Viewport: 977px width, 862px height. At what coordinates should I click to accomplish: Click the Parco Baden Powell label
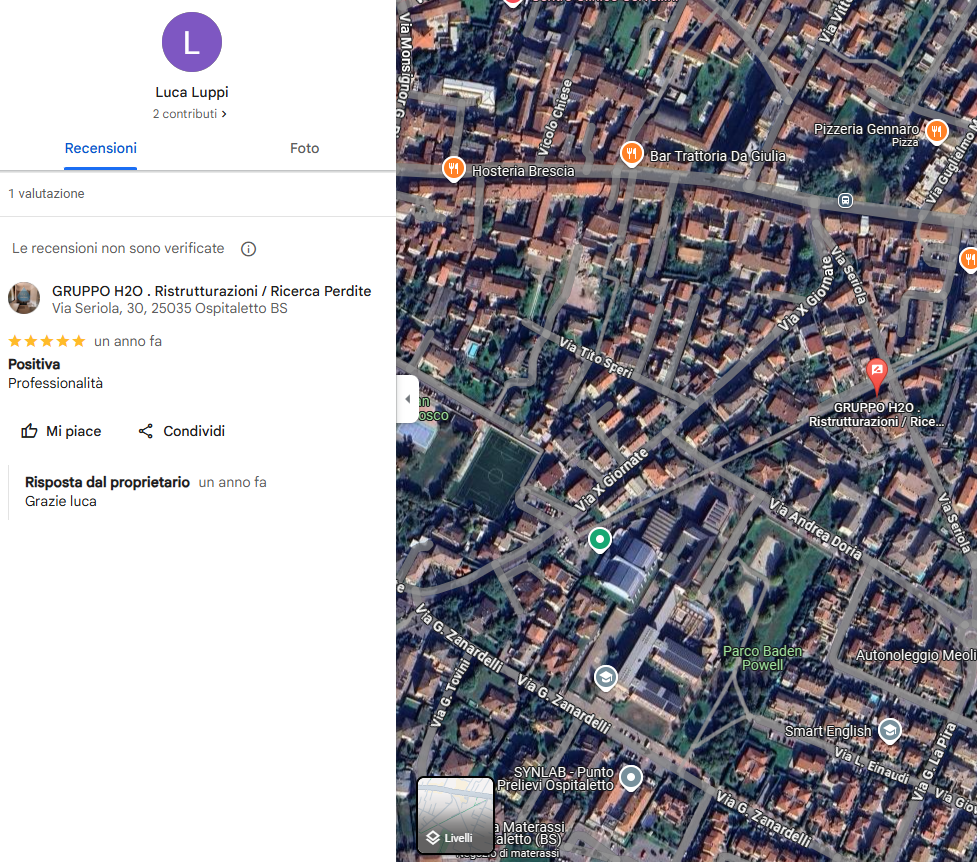762,658
